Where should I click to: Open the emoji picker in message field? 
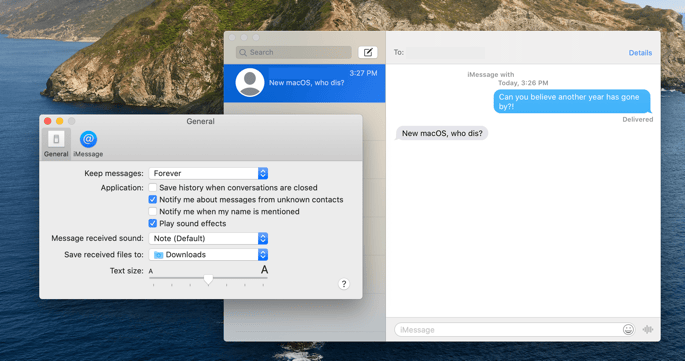point(628,330)
